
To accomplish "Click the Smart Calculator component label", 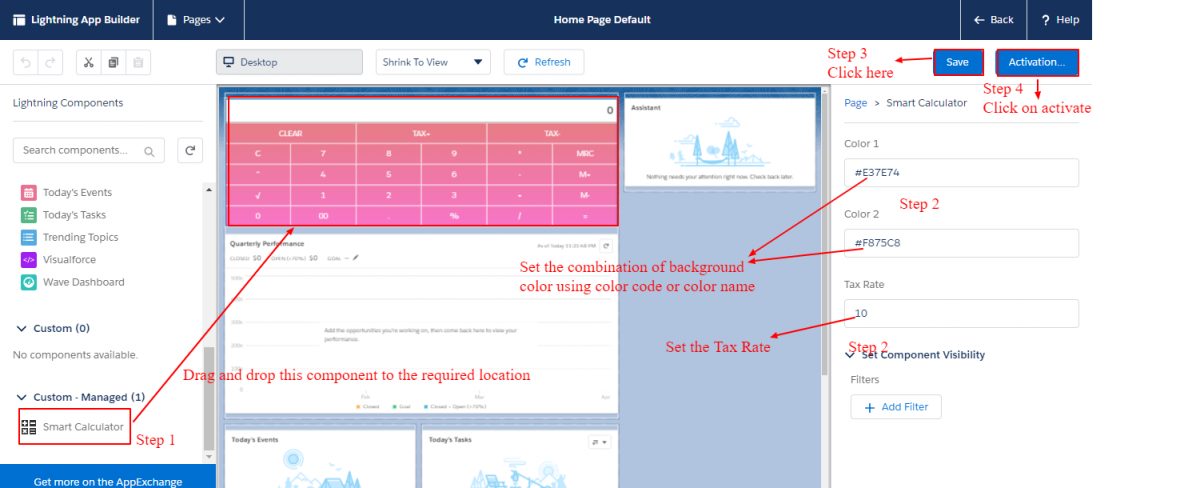I will (x=84, y=427).
